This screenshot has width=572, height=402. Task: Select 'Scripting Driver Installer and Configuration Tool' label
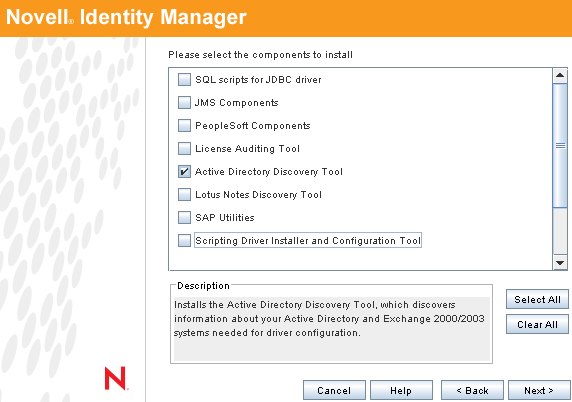(x=308, y=240)
